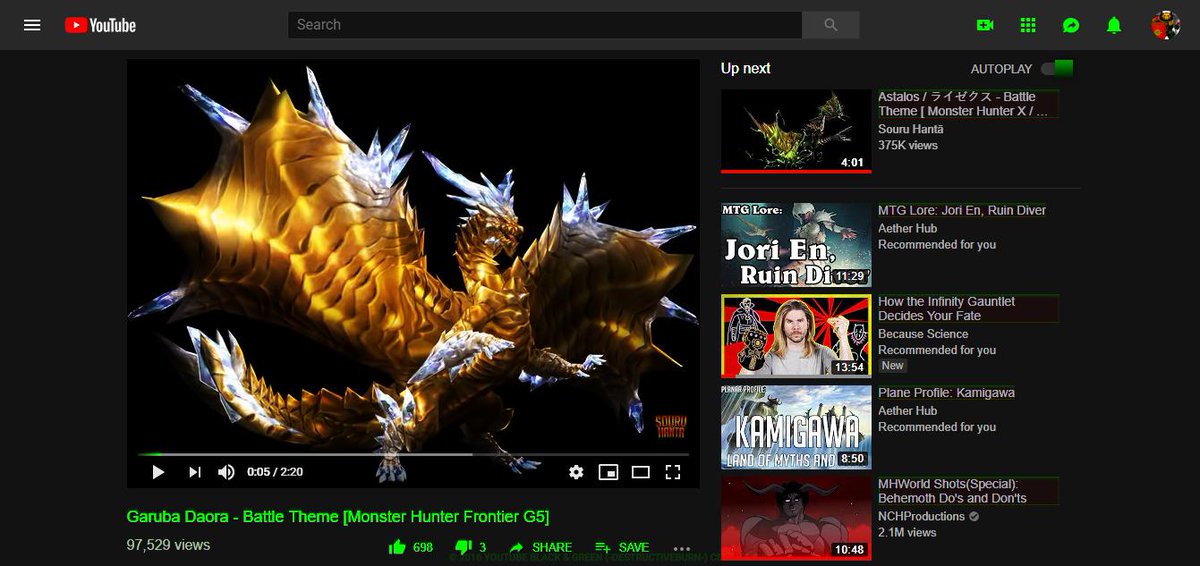This screenshot has width=1200, height=566.
Task: Dislike the video with thumbs down
Action: pos(470,547)
